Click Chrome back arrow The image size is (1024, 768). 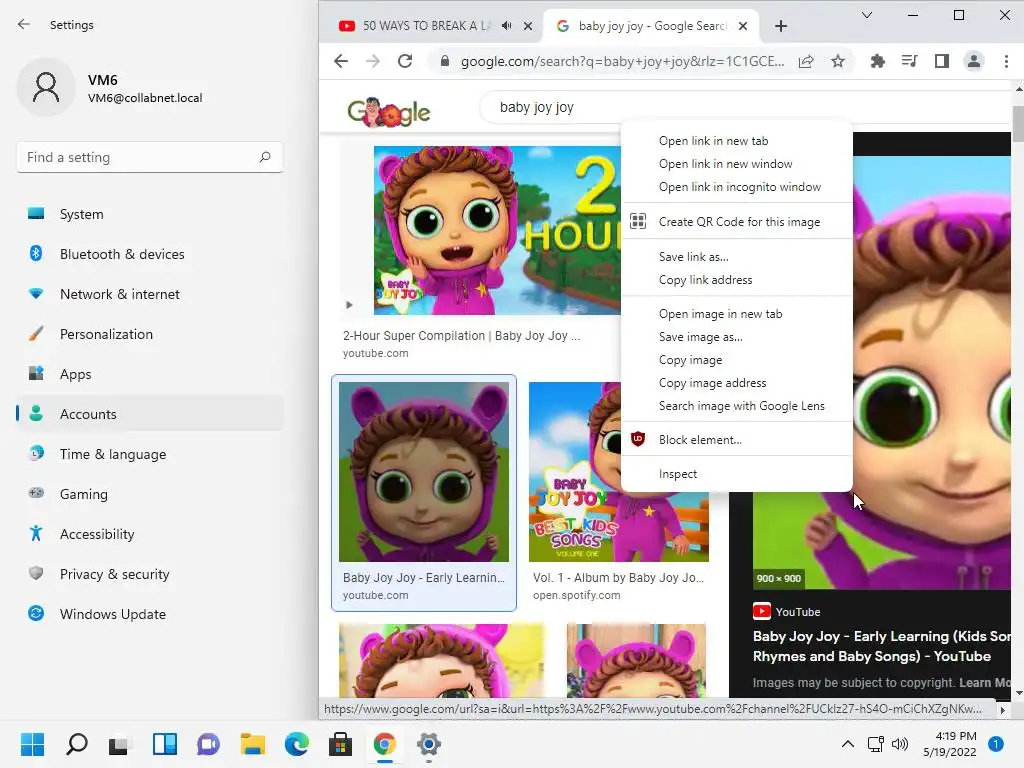point(341,61)
